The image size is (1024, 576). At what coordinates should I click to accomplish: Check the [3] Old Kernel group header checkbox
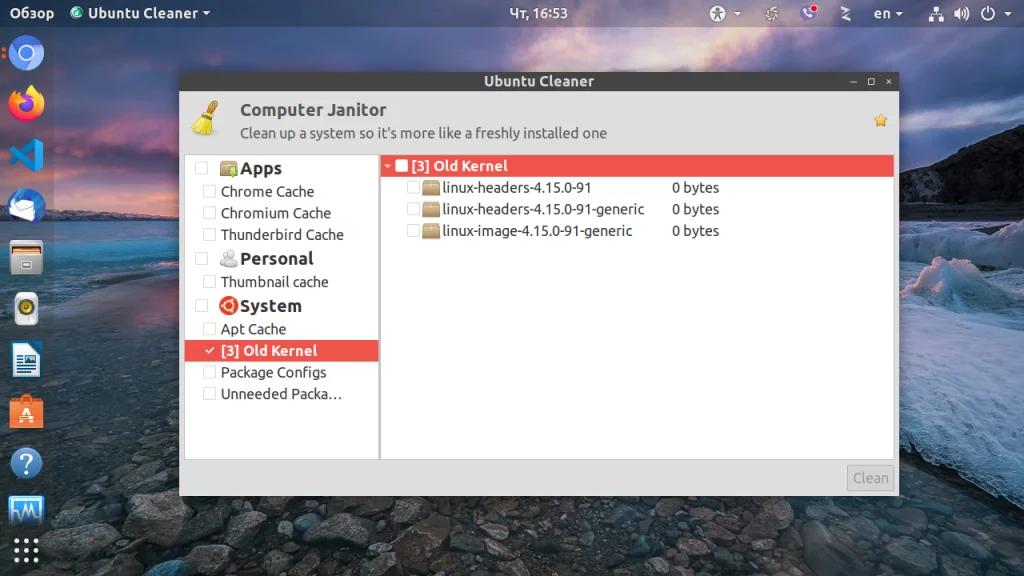click(x=402, y=166)
